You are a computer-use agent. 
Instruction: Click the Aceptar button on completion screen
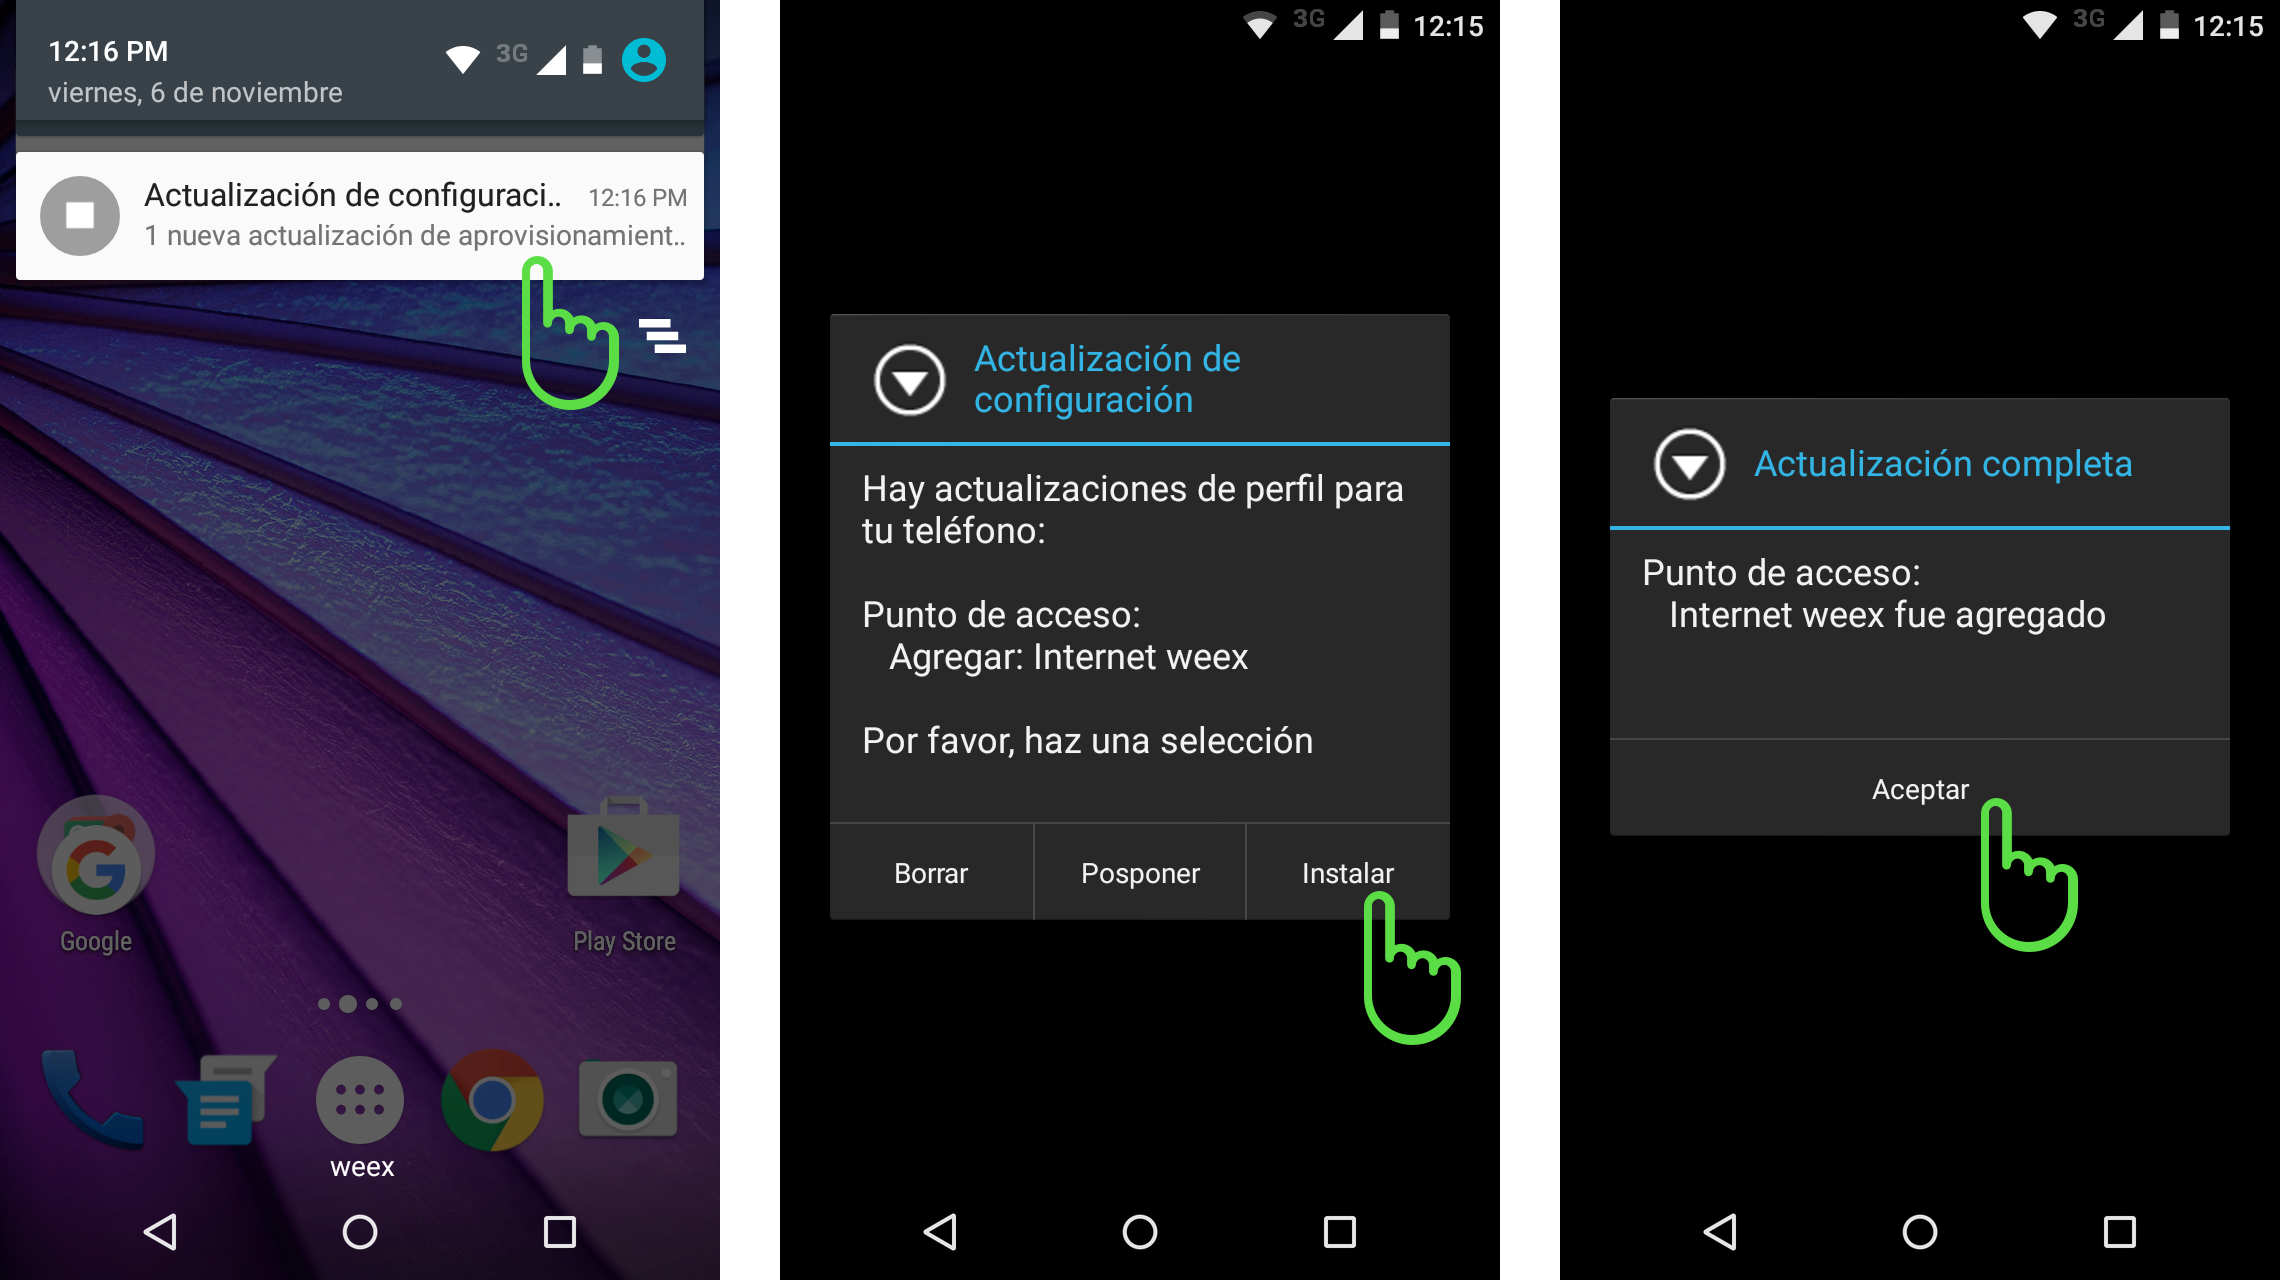(x=1918, y=786)
